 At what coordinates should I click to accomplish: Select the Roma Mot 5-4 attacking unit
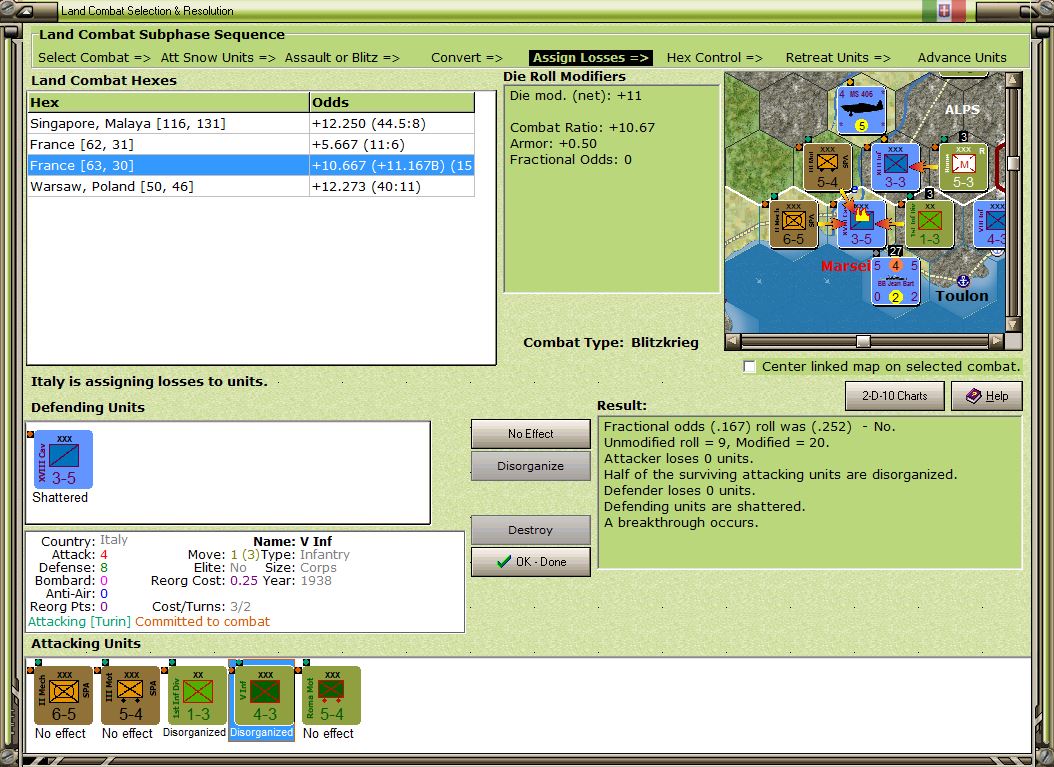331,696
